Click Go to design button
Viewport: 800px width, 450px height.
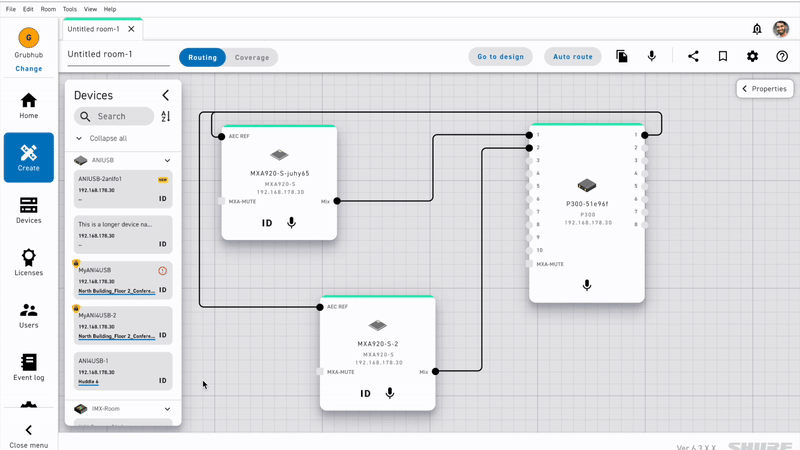[501, 57]
